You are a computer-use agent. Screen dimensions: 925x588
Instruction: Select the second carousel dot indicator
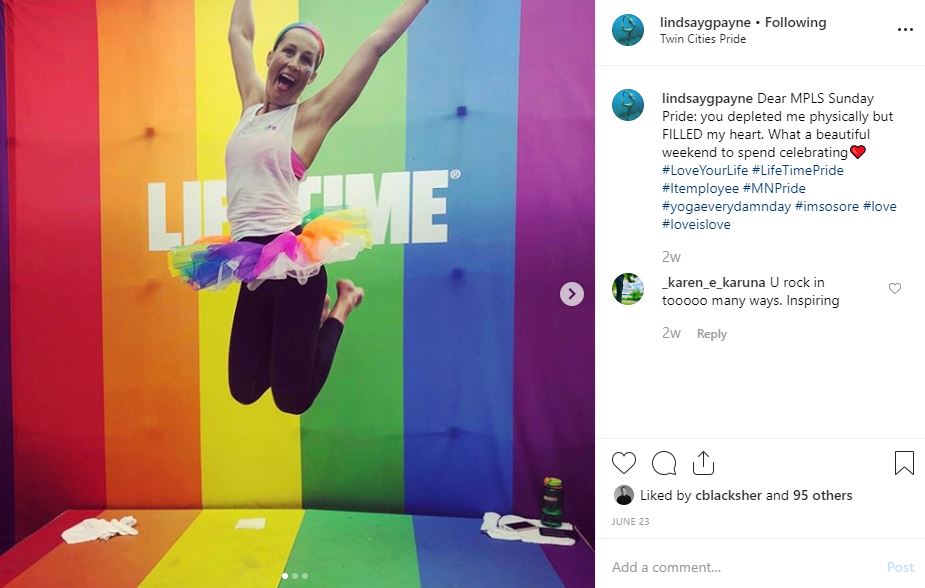tap(295, 576)
